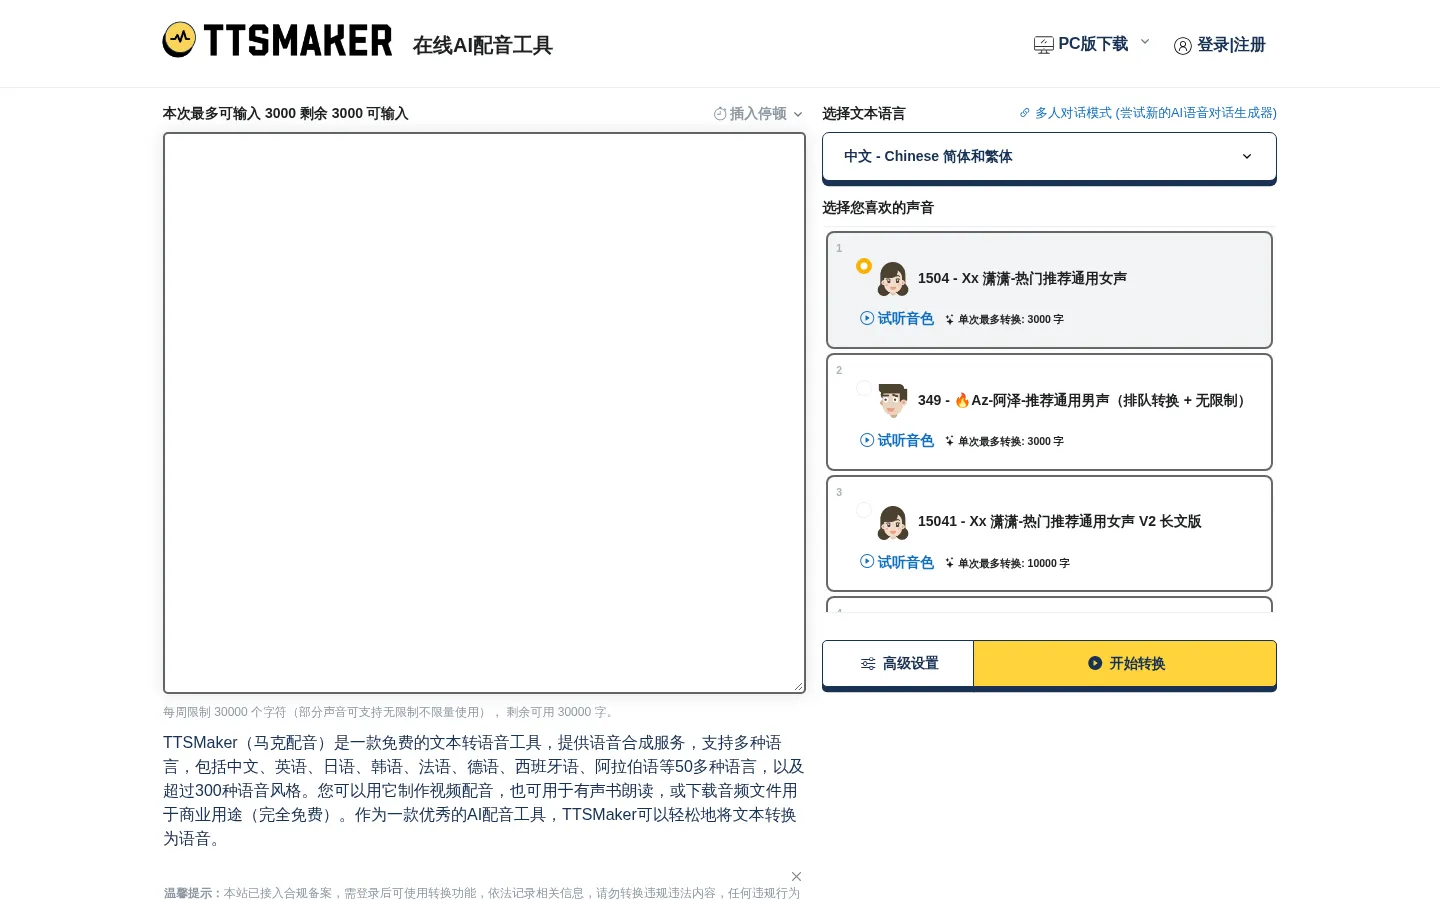Open the 中文 - Chinese language combo box

pos(1049,156)
